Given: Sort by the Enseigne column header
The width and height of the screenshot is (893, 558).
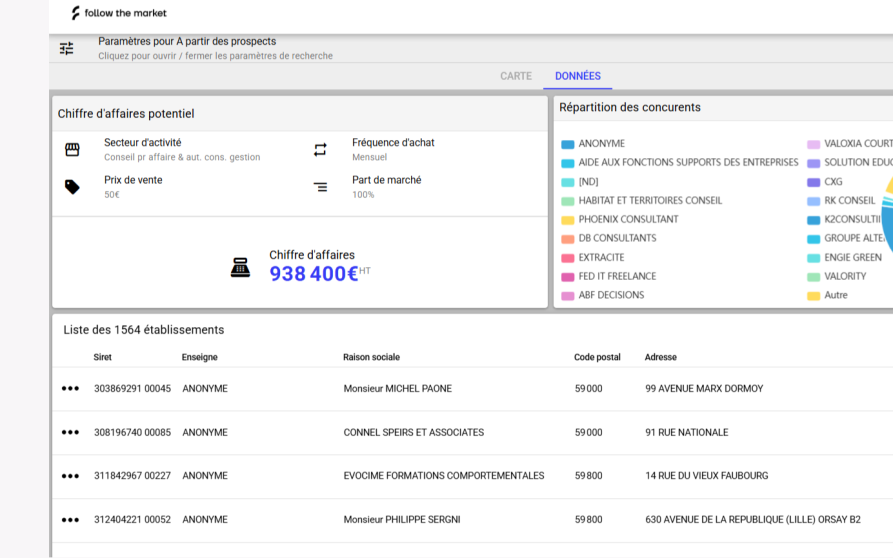Looking at the screenshot, I should (199, 357).
